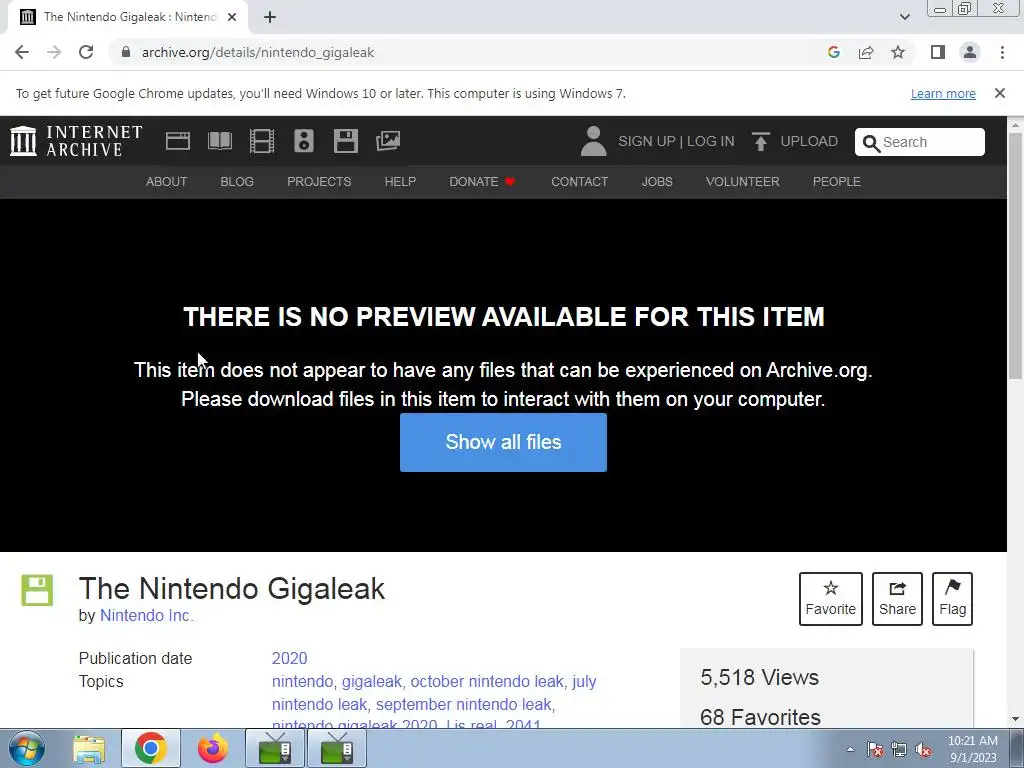
Task: Close the Nintendo Gigaleak tab
Action: [x=232, y=17]
